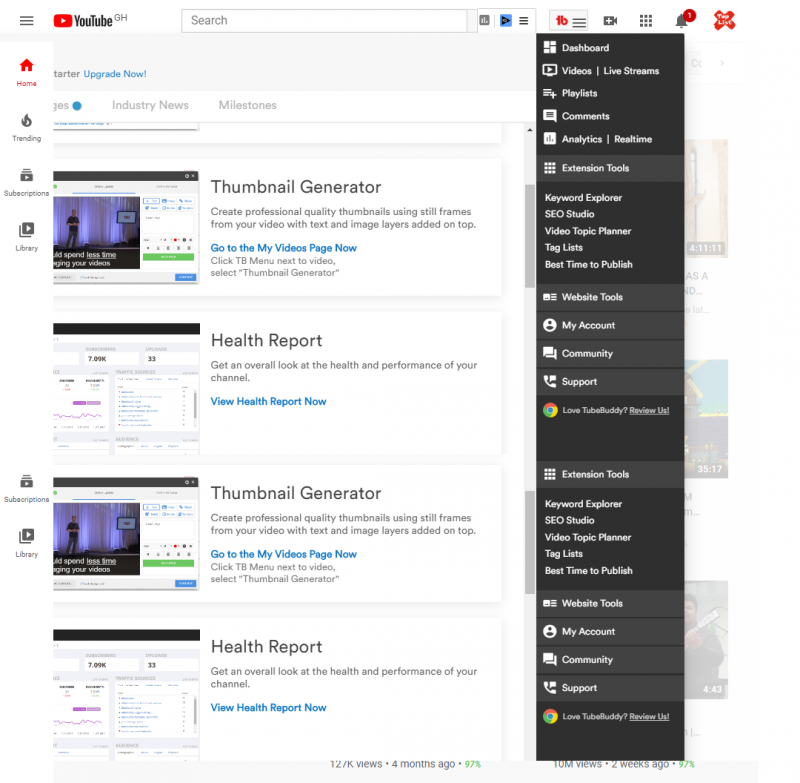This screenshot has width=800, height=783.
Task: Click the create video camera icon
Action: coord(610,21)
